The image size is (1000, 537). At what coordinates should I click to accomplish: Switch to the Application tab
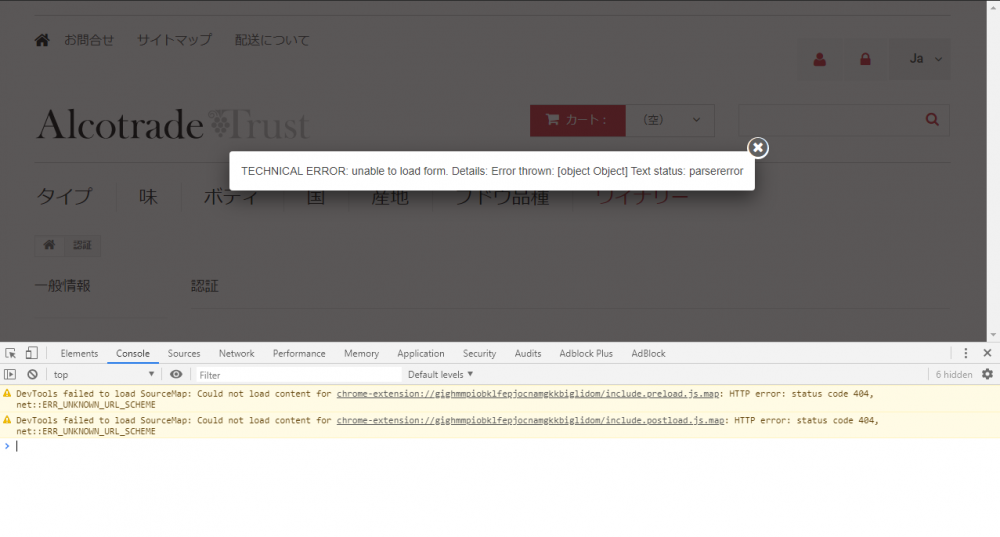tap(421, 353)
